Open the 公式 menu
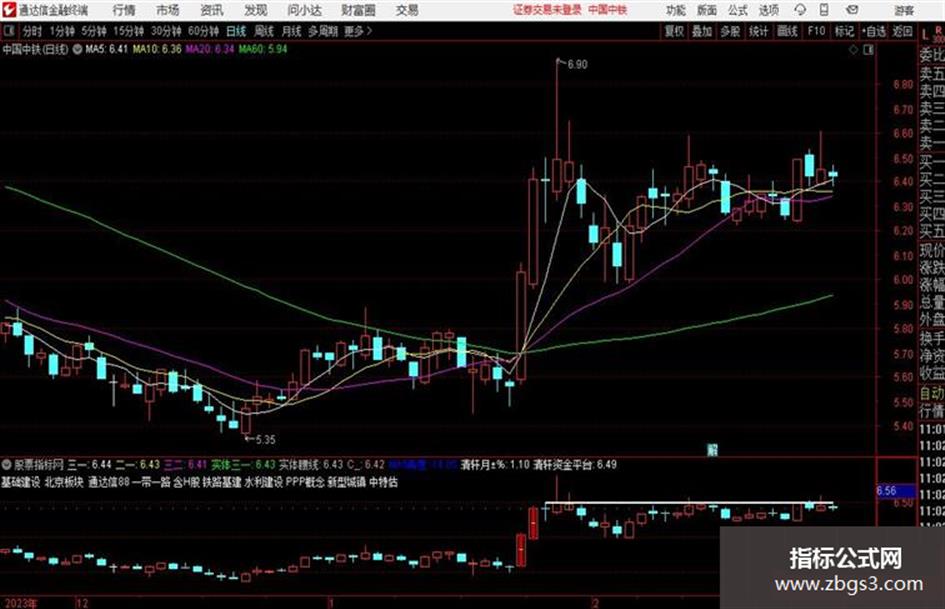 [738, 10]
